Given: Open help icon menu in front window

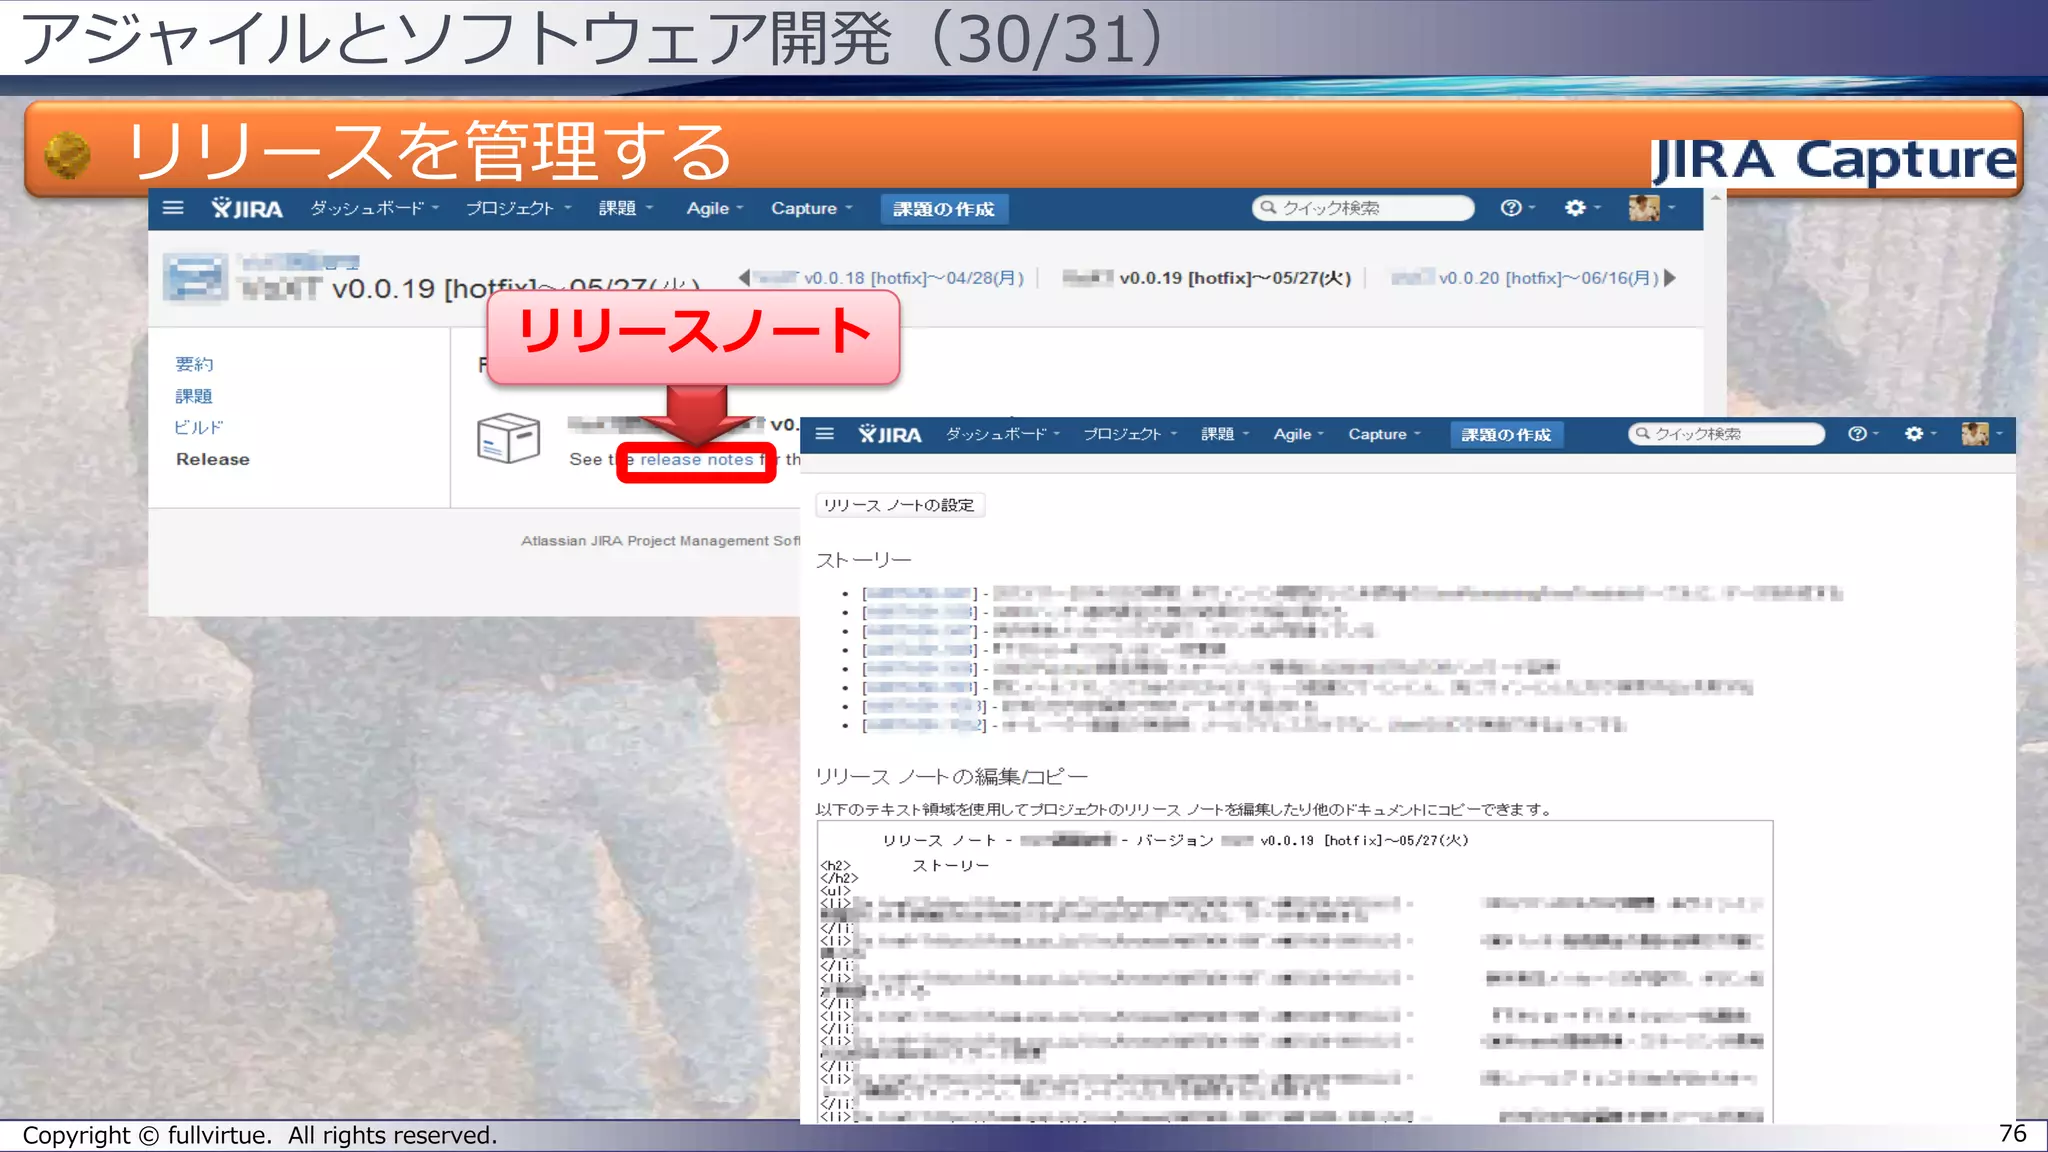Looking at the screenshot, I should (x=1862, y=434).
